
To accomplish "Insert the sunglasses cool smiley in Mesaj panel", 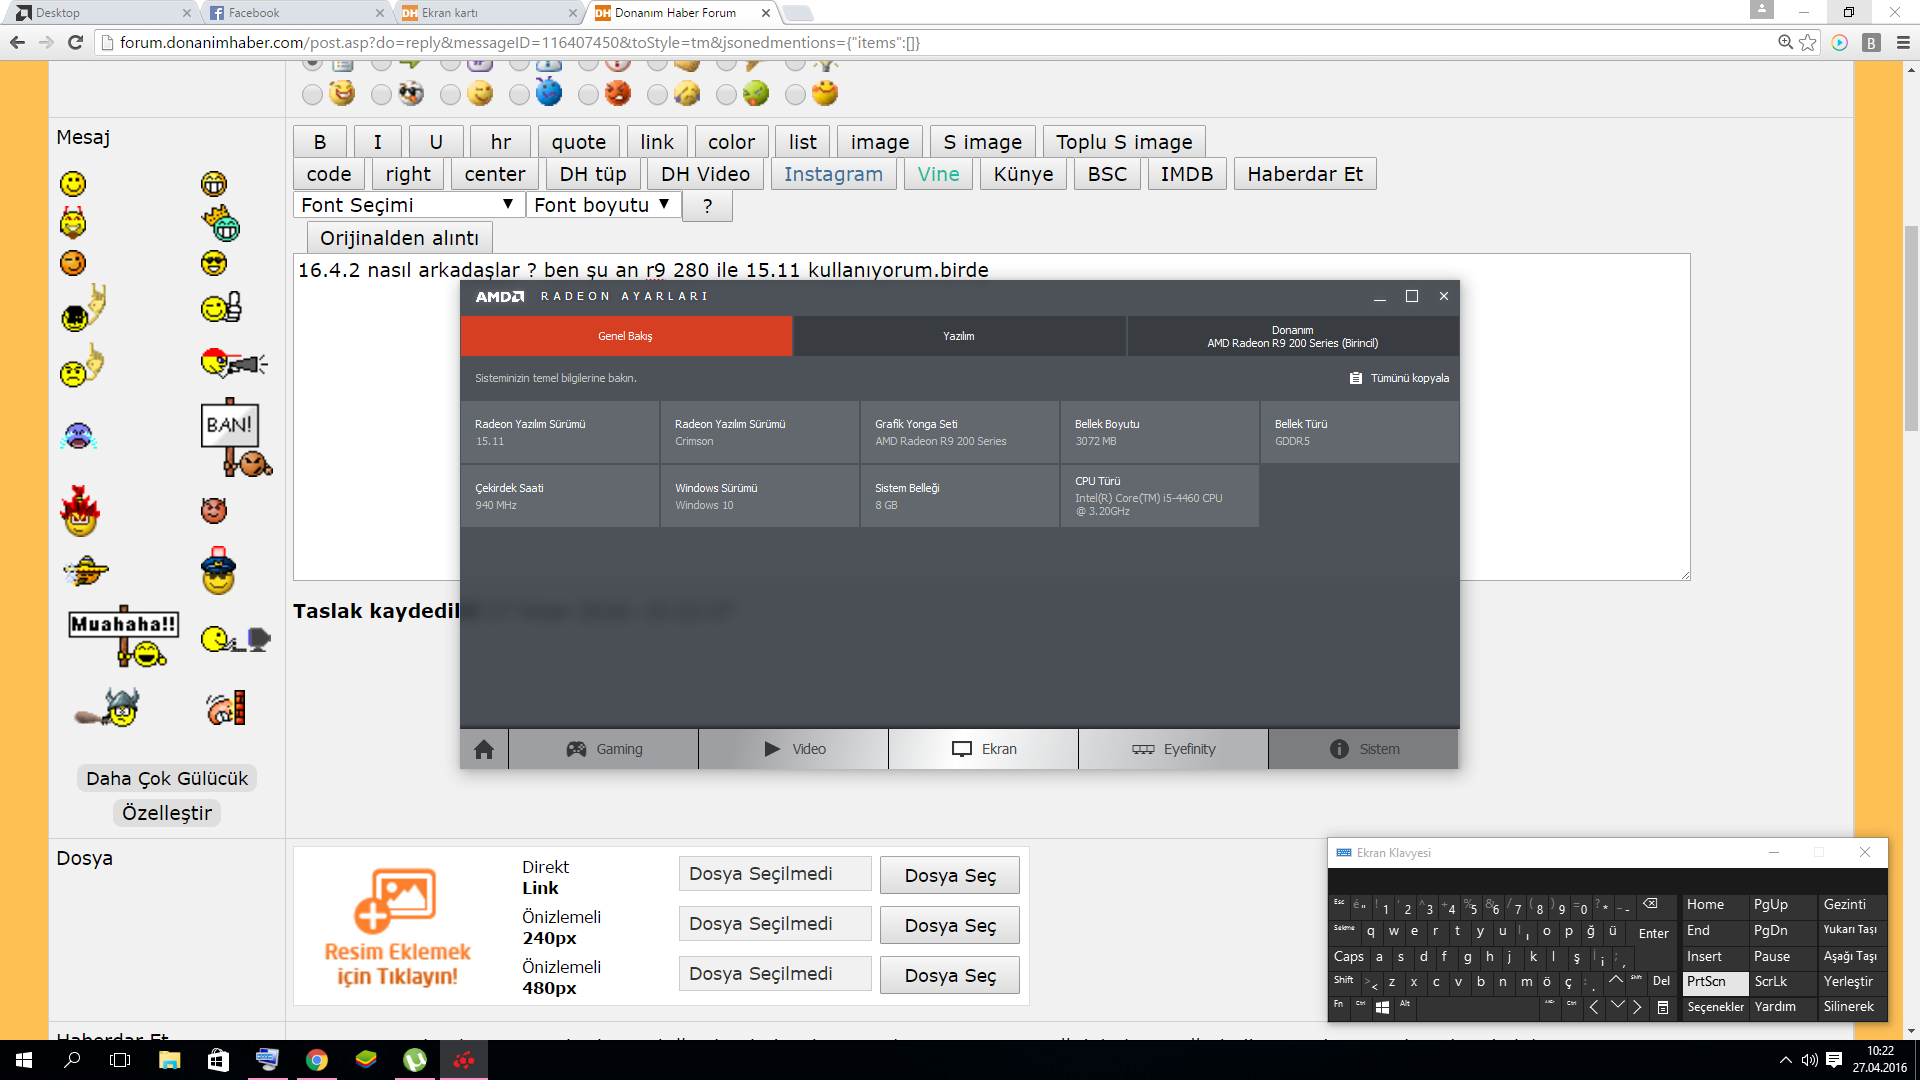I will (x=214, y=263).
